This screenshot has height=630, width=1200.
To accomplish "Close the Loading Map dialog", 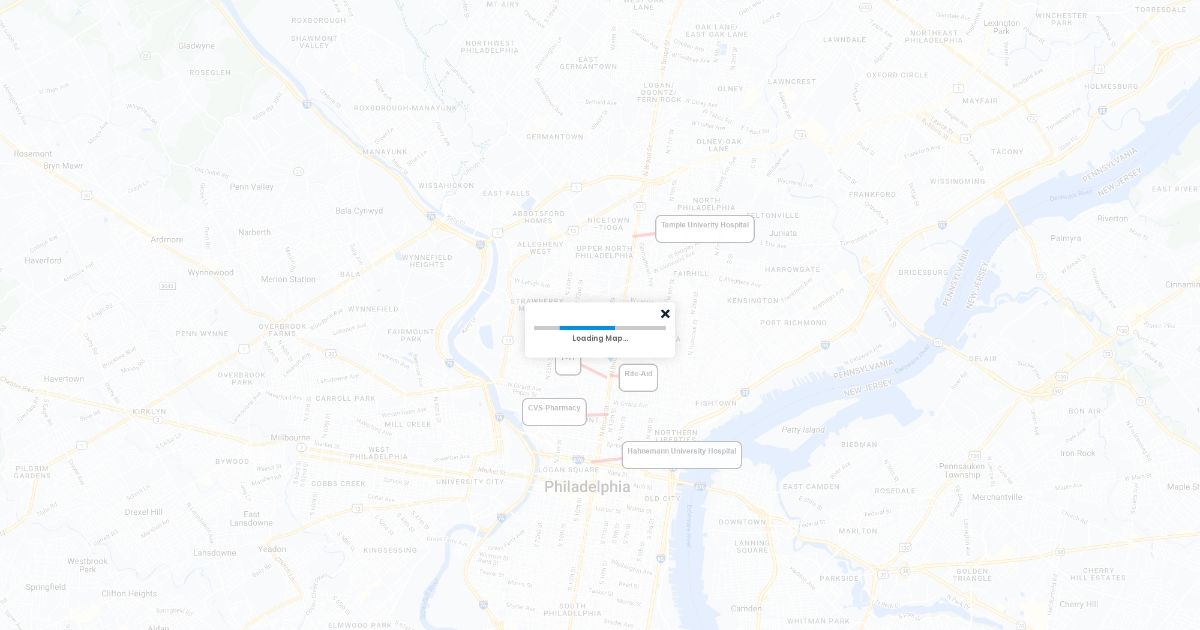I will click(665, 314).
